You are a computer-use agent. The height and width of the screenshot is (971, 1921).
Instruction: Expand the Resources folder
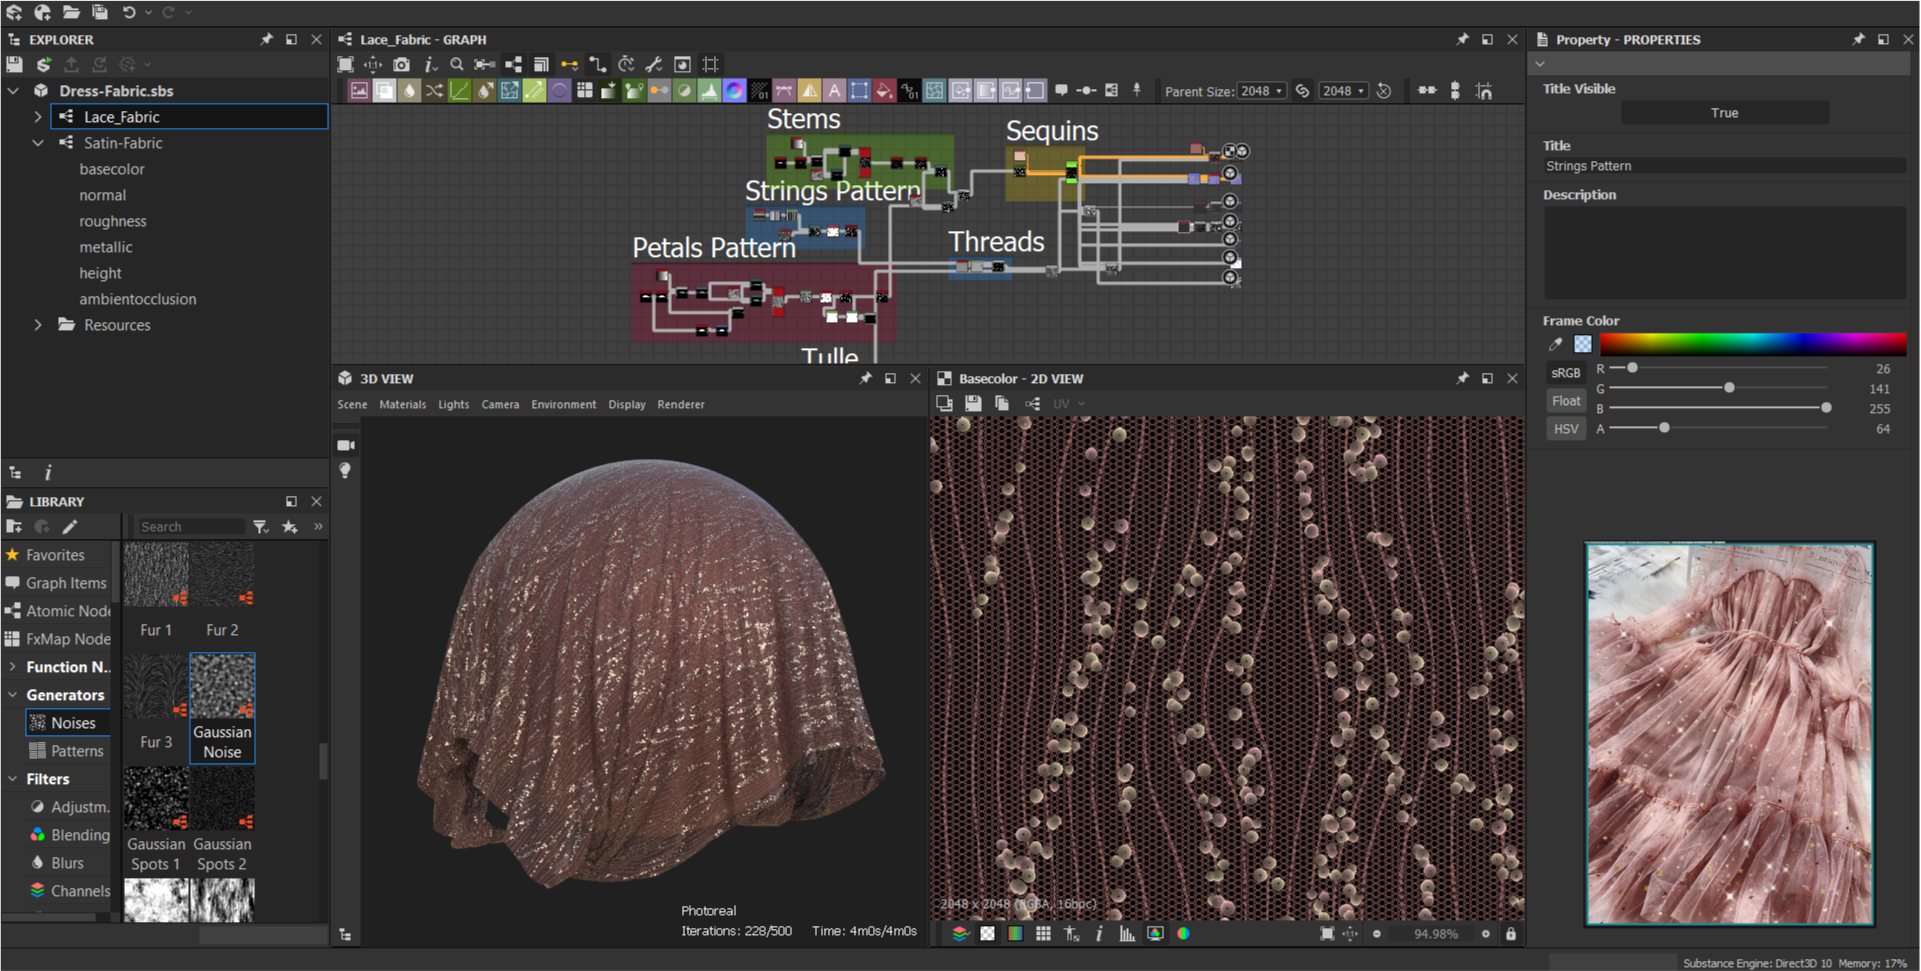[38, 325]
